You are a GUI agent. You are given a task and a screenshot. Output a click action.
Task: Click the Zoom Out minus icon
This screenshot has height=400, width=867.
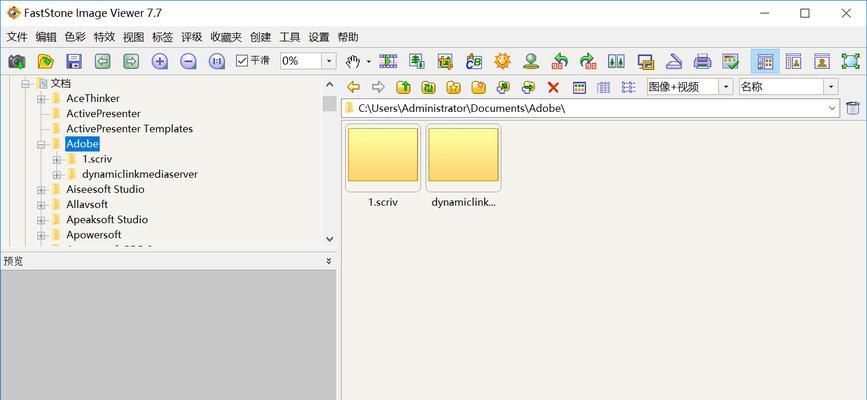(188, 61)
